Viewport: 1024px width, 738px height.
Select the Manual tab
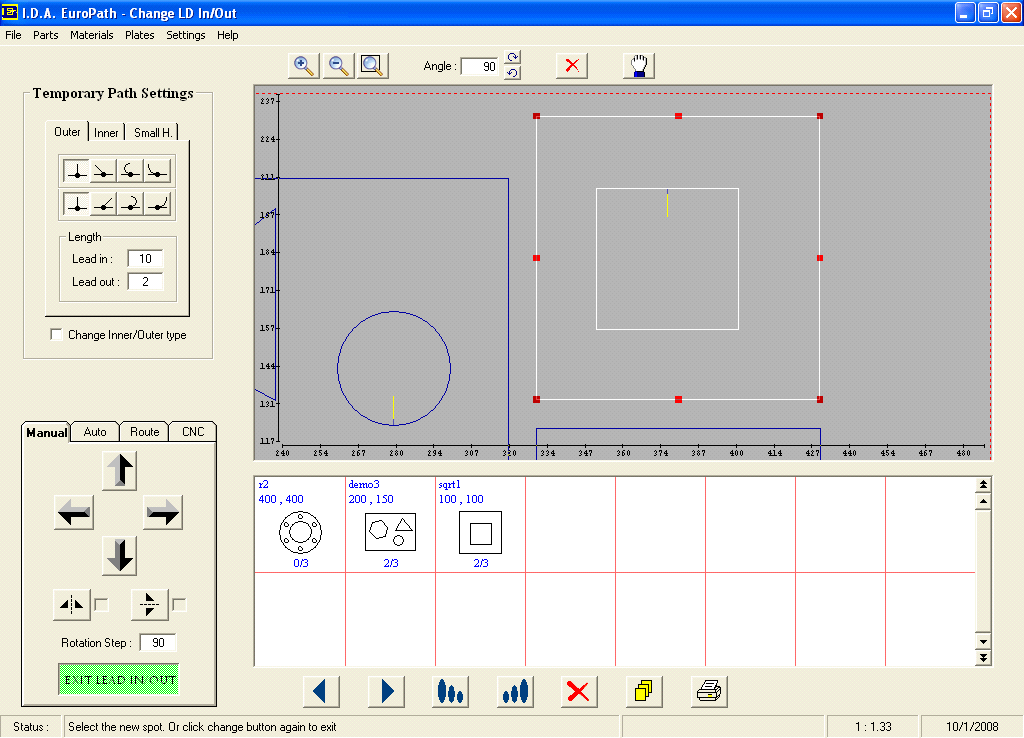46,432
